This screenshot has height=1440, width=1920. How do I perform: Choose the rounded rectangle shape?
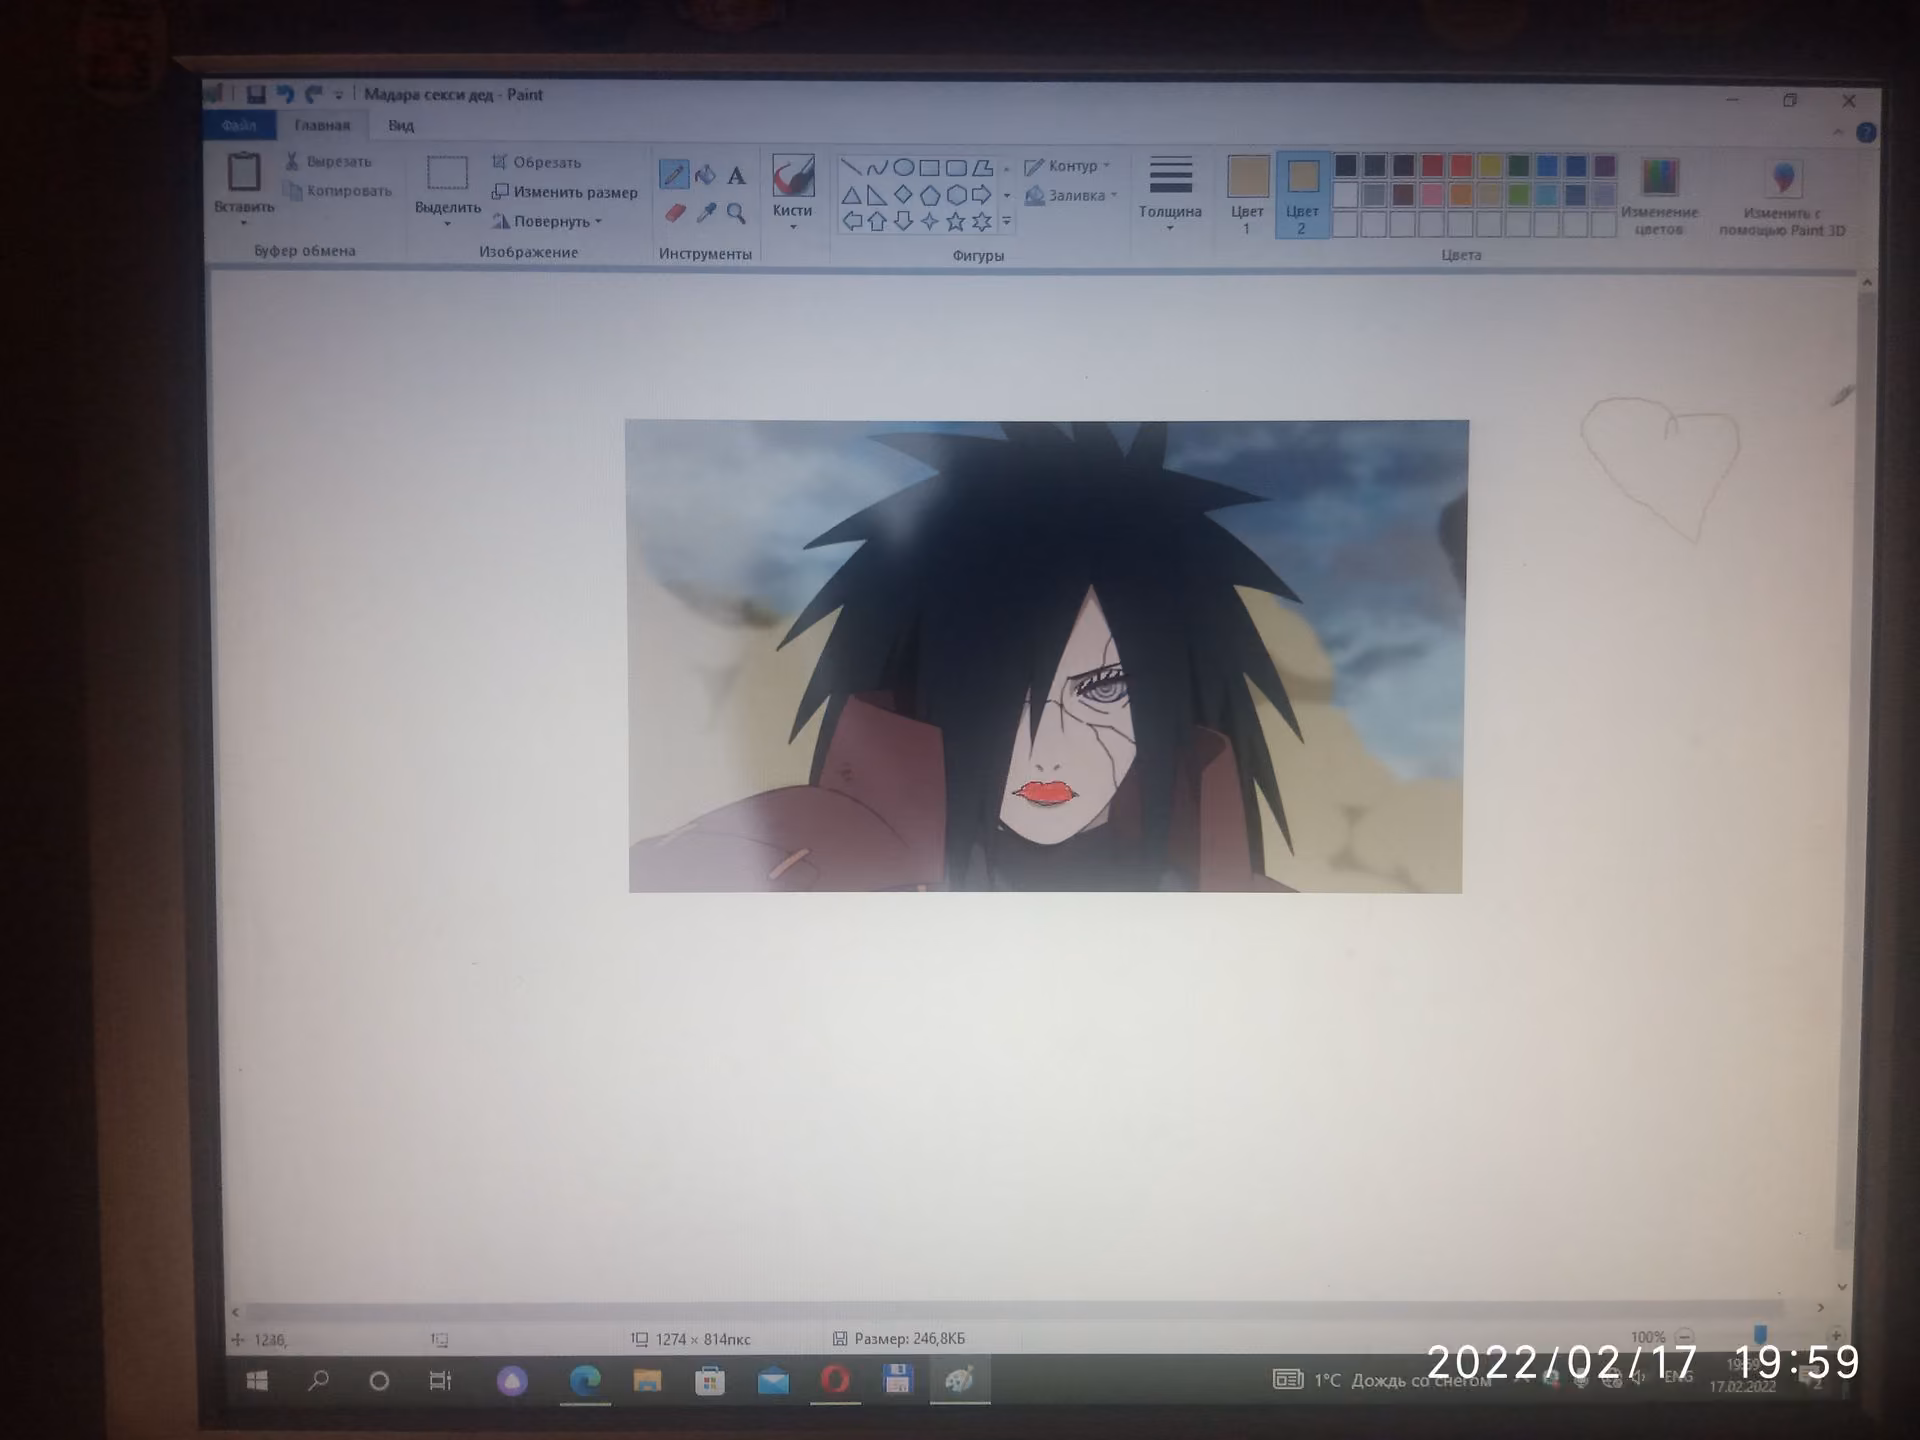[x=956, y=168]
